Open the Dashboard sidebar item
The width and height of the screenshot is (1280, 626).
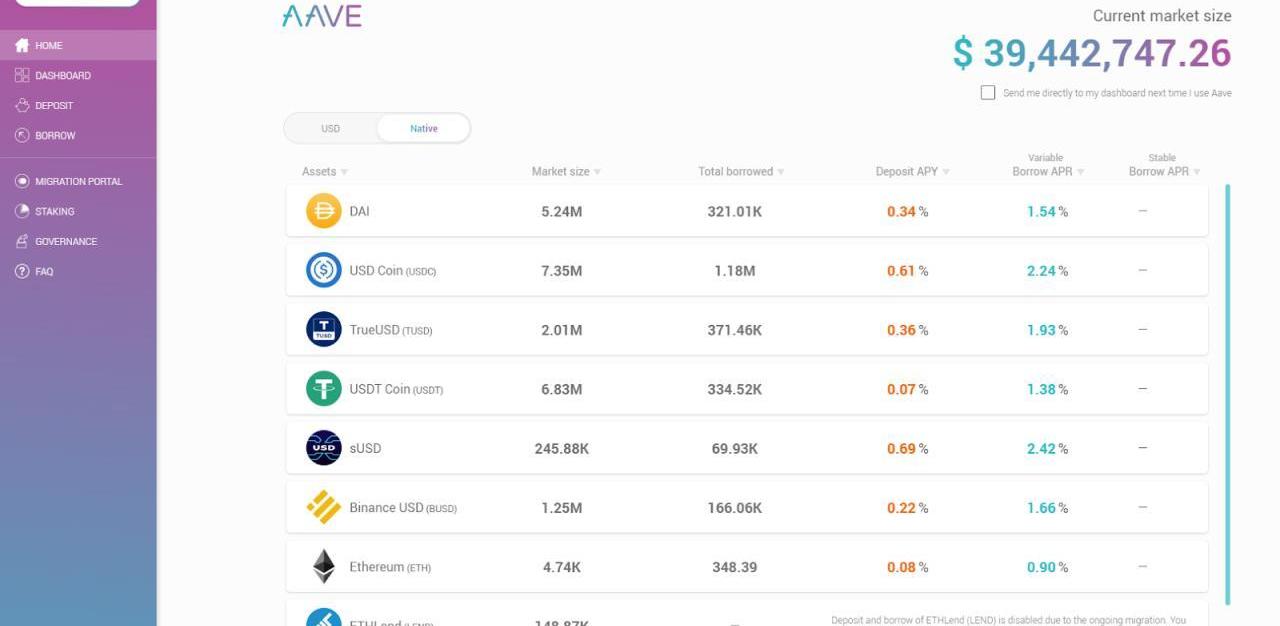[x=62, y=75]
